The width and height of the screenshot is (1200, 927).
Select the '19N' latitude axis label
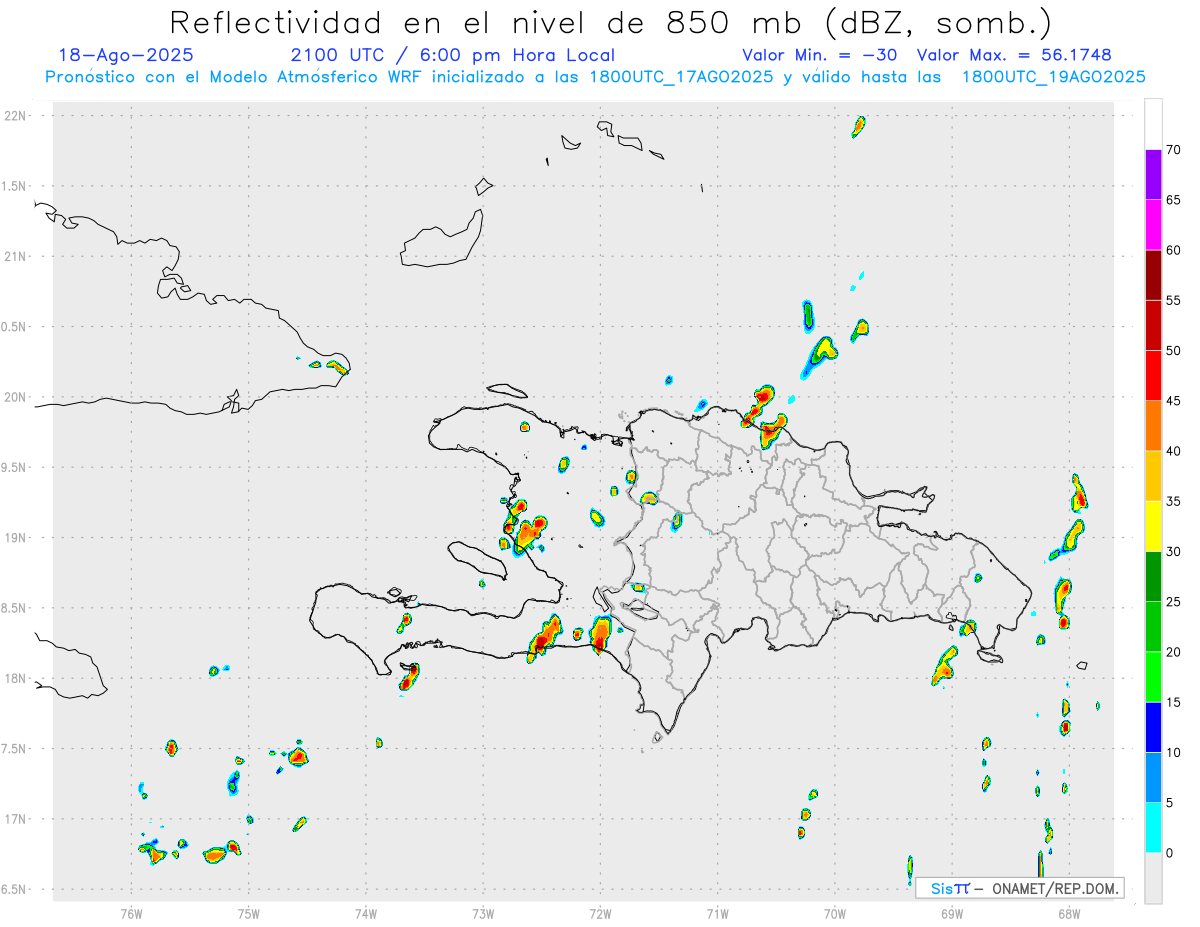click(17, 538)
